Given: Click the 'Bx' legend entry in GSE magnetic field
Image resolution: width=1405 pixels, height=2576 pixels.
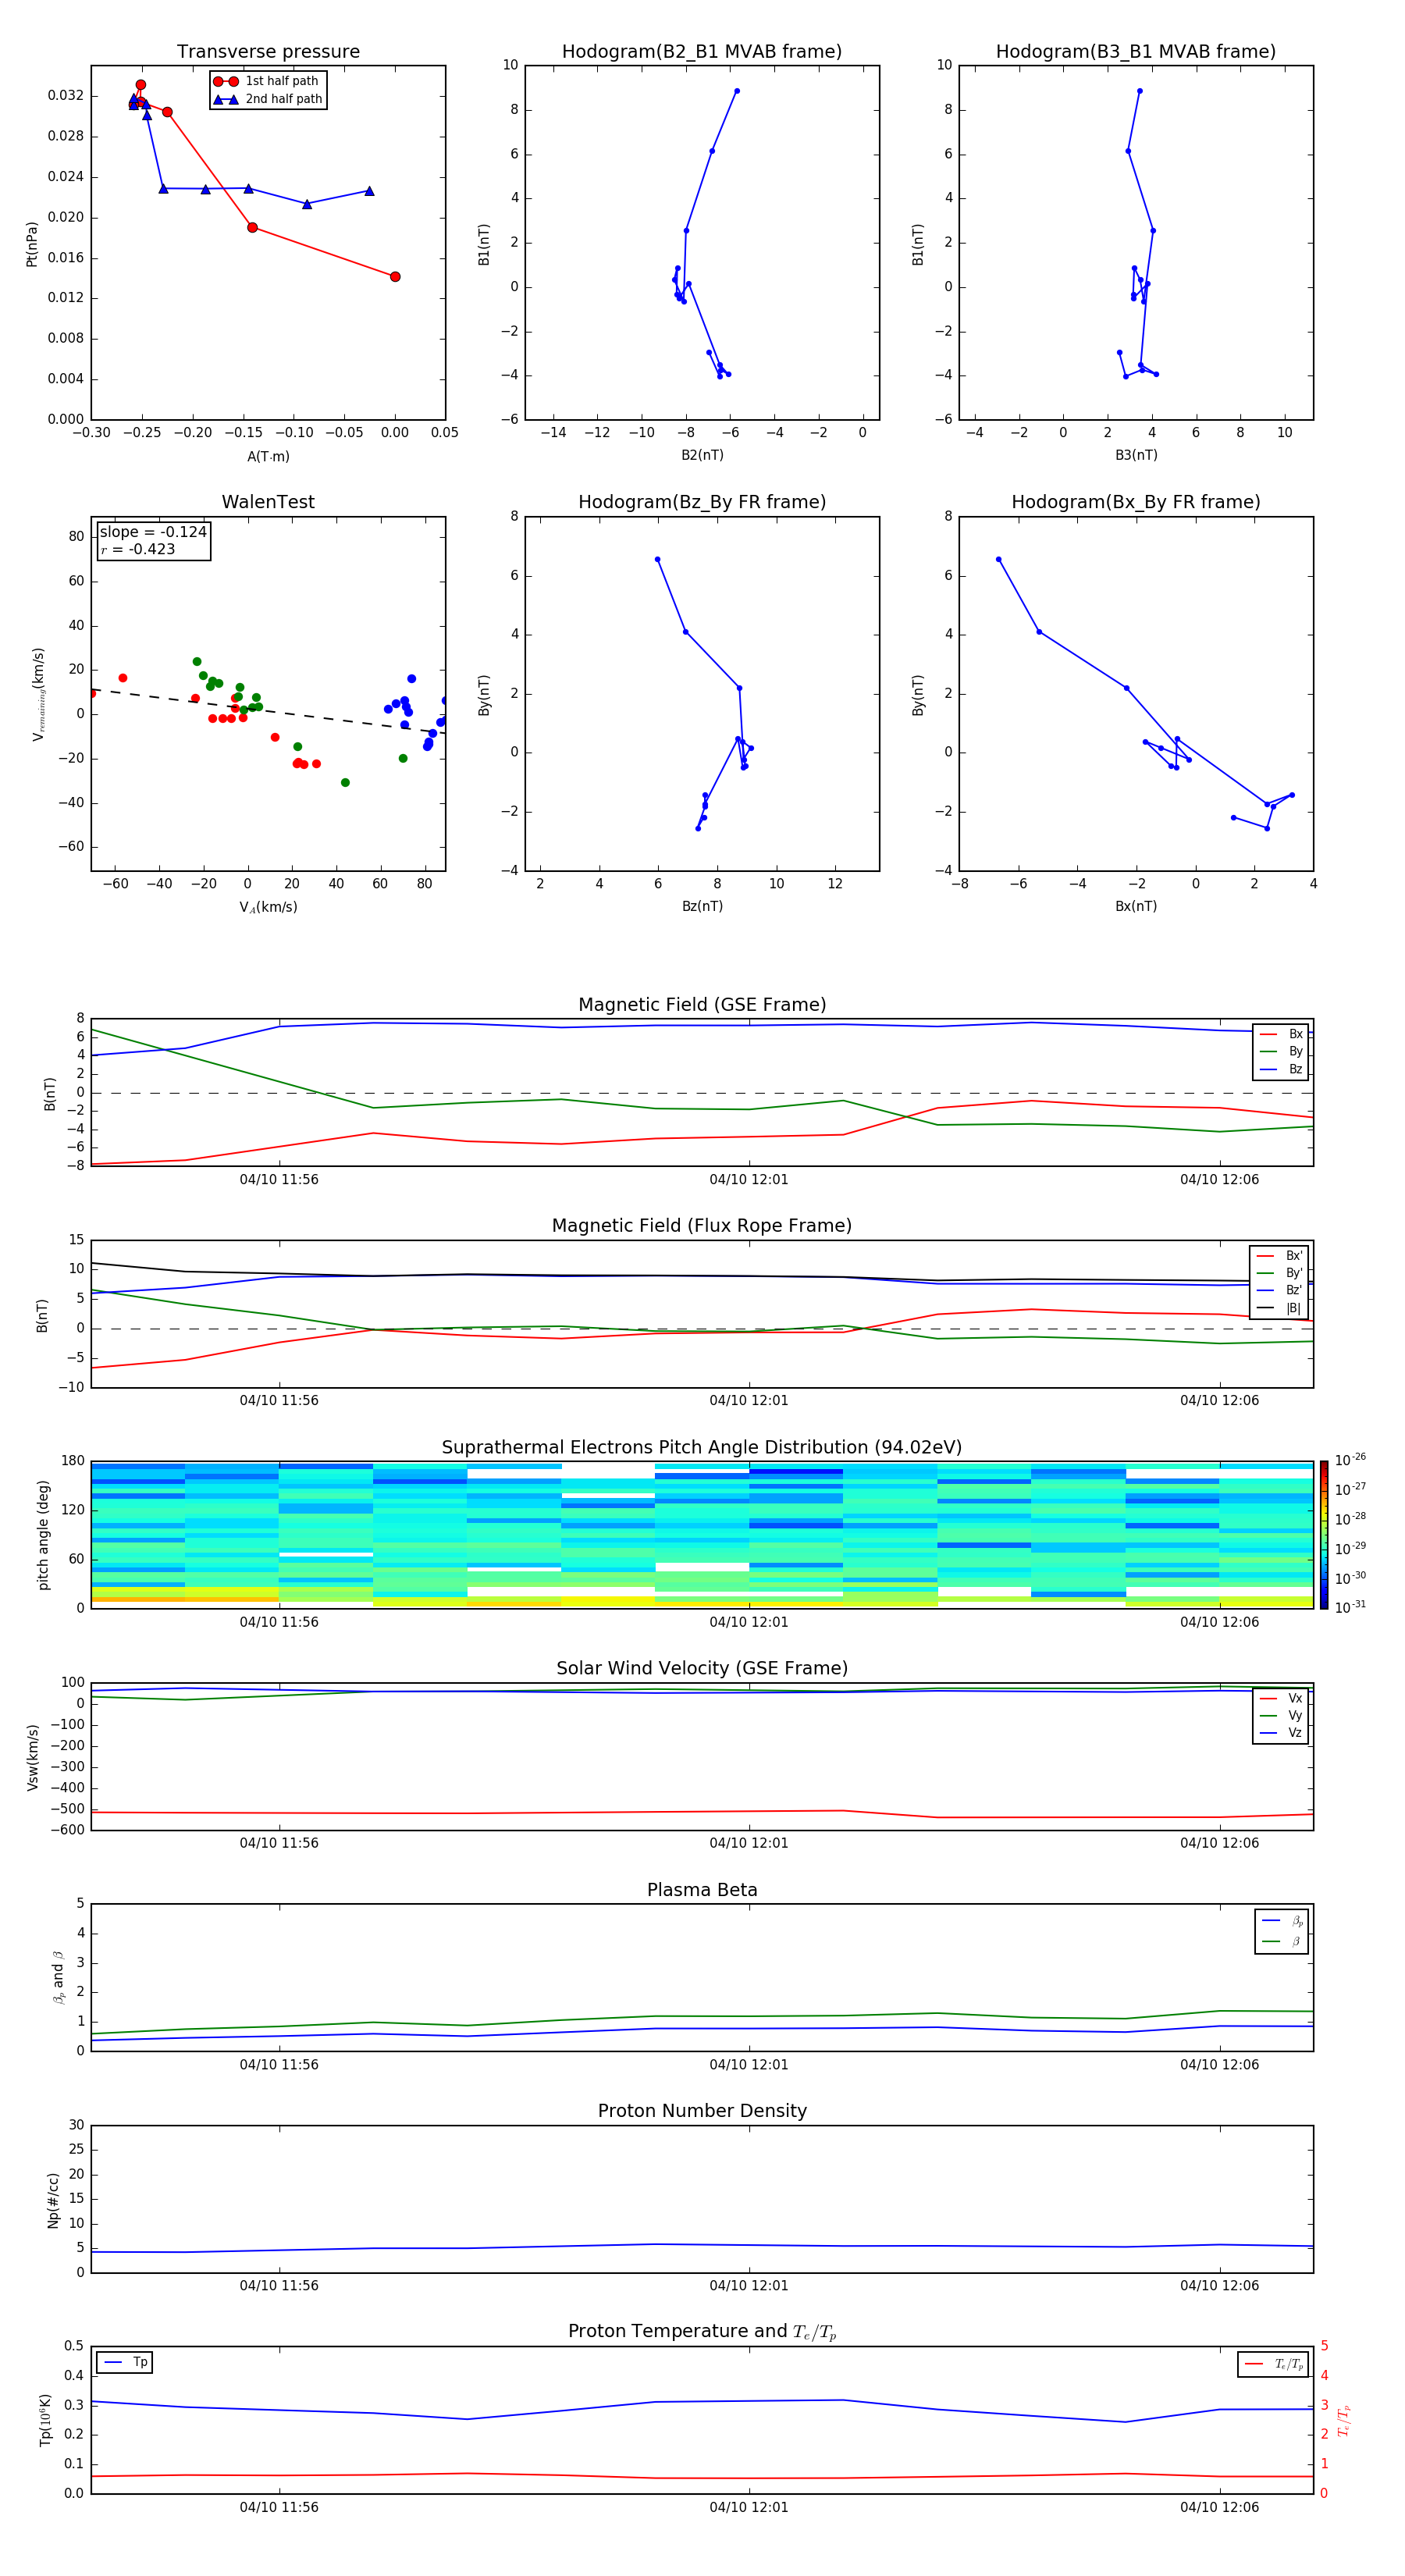Looking at the screenshot, I should coord(1281,1034).
